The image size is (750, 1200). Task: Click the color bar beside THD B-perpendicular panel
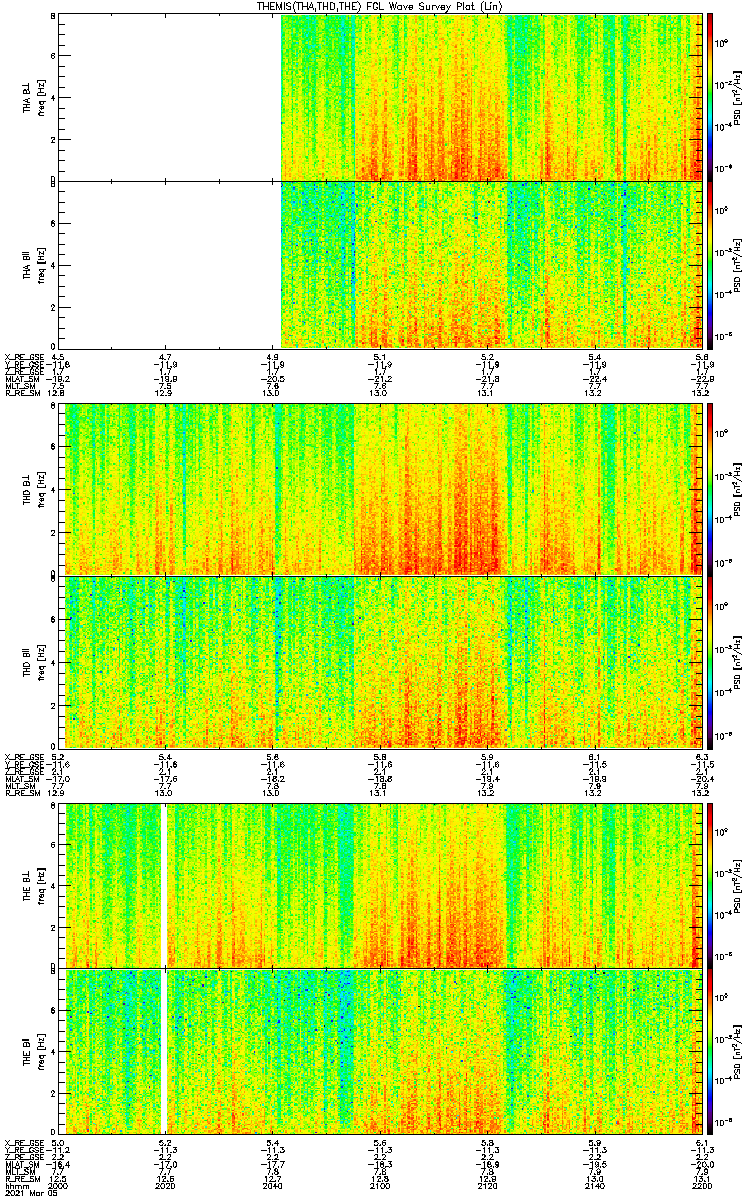(710, 490)
